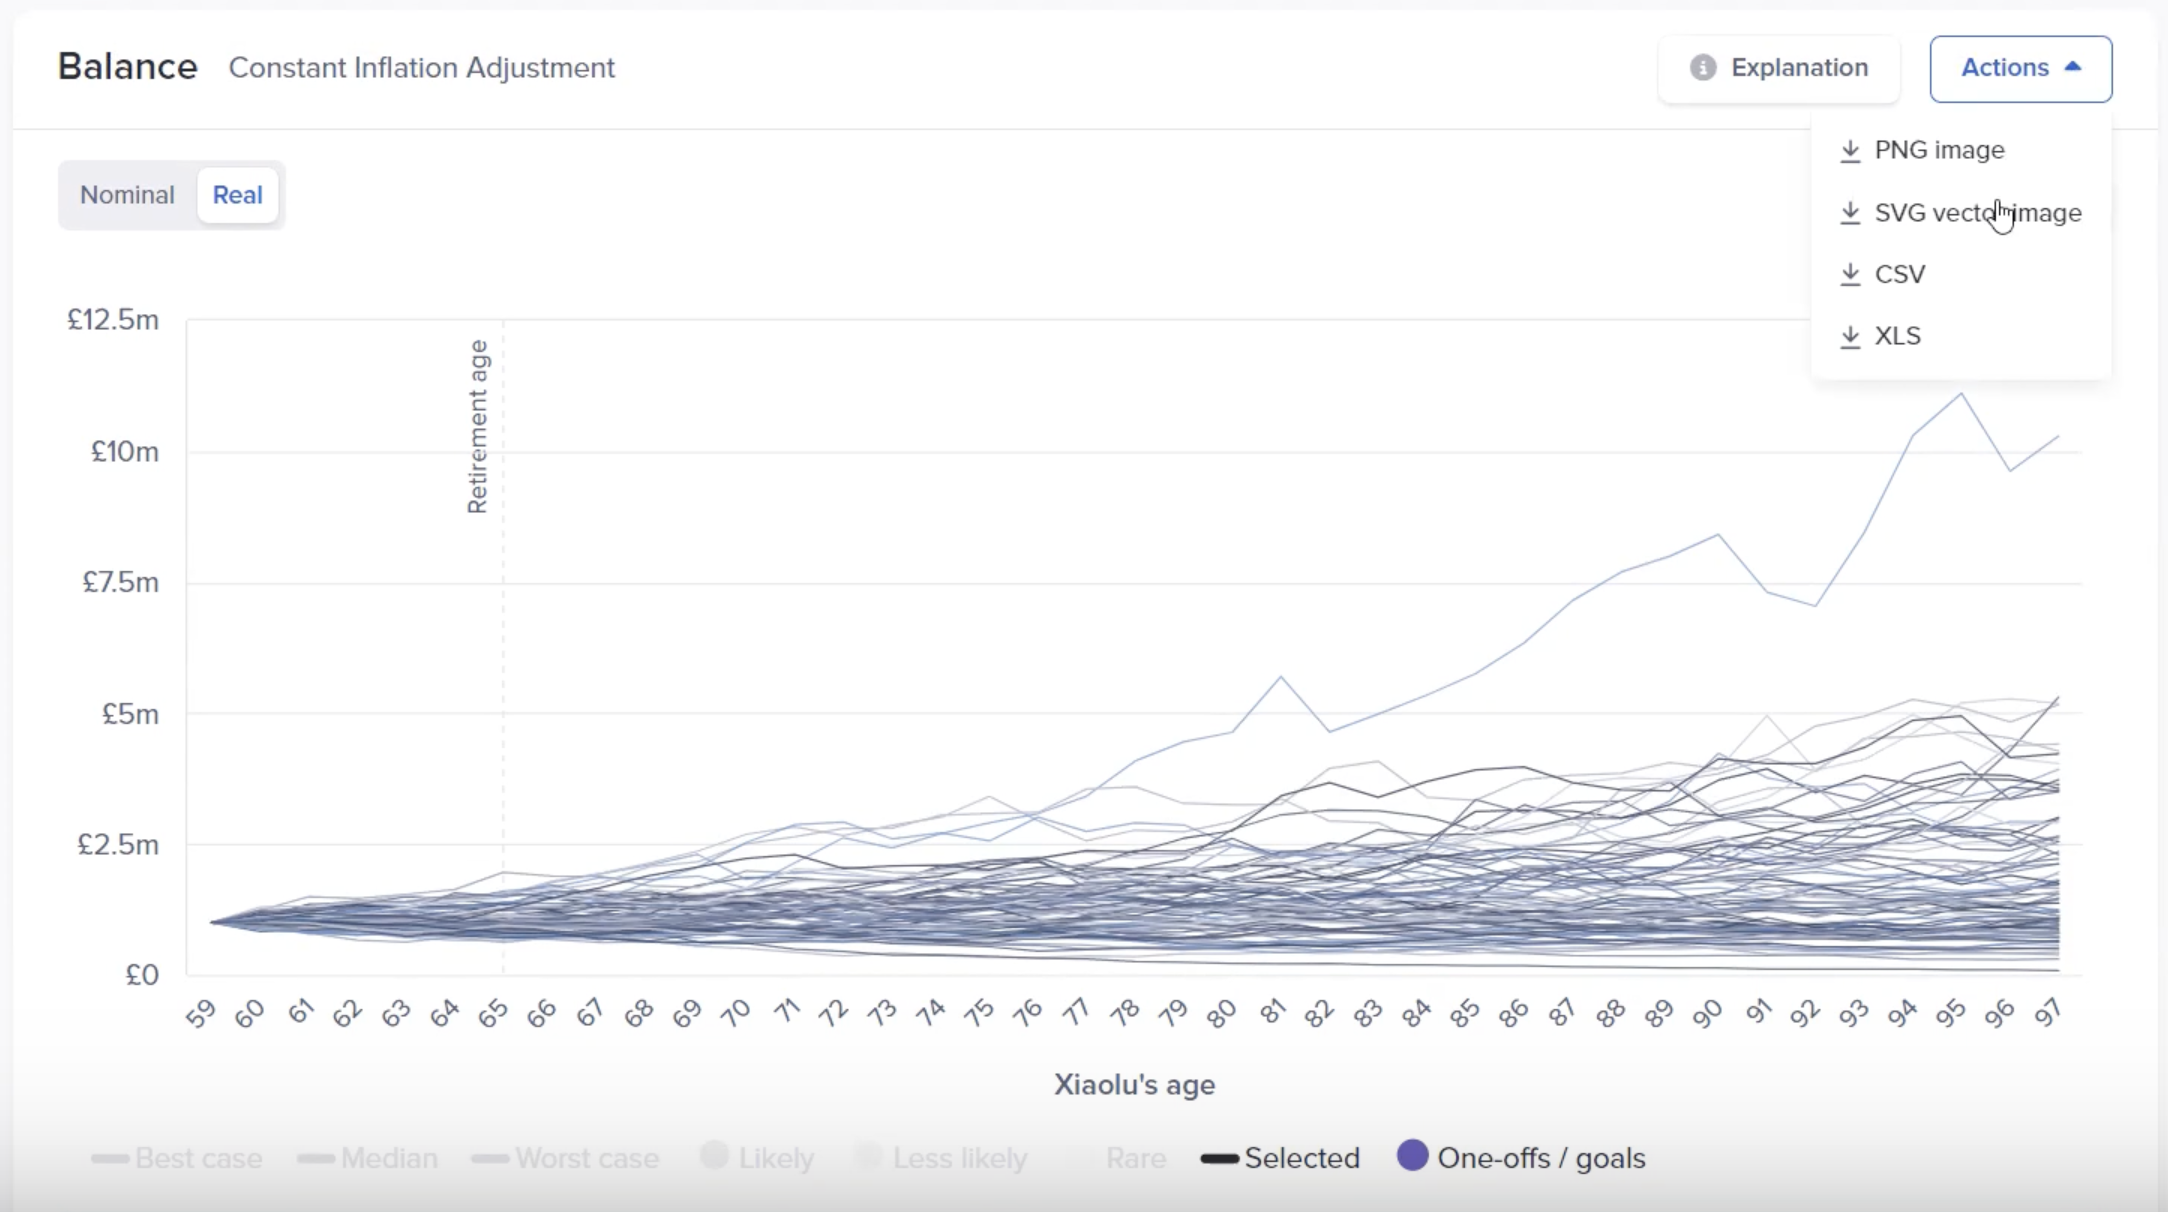Select the Real values toggle
This screenshot has width=2168, height=1212.
point(237,195)
